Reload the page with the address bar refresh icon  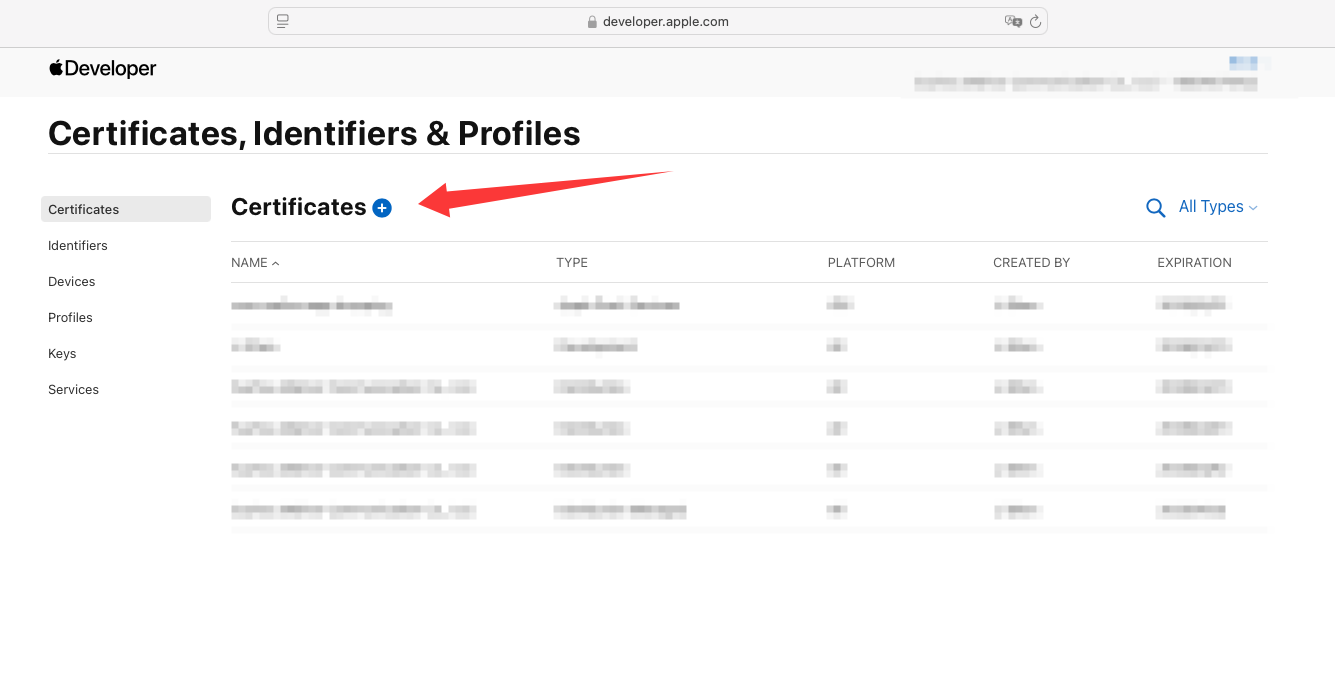tap(1035, 21)
